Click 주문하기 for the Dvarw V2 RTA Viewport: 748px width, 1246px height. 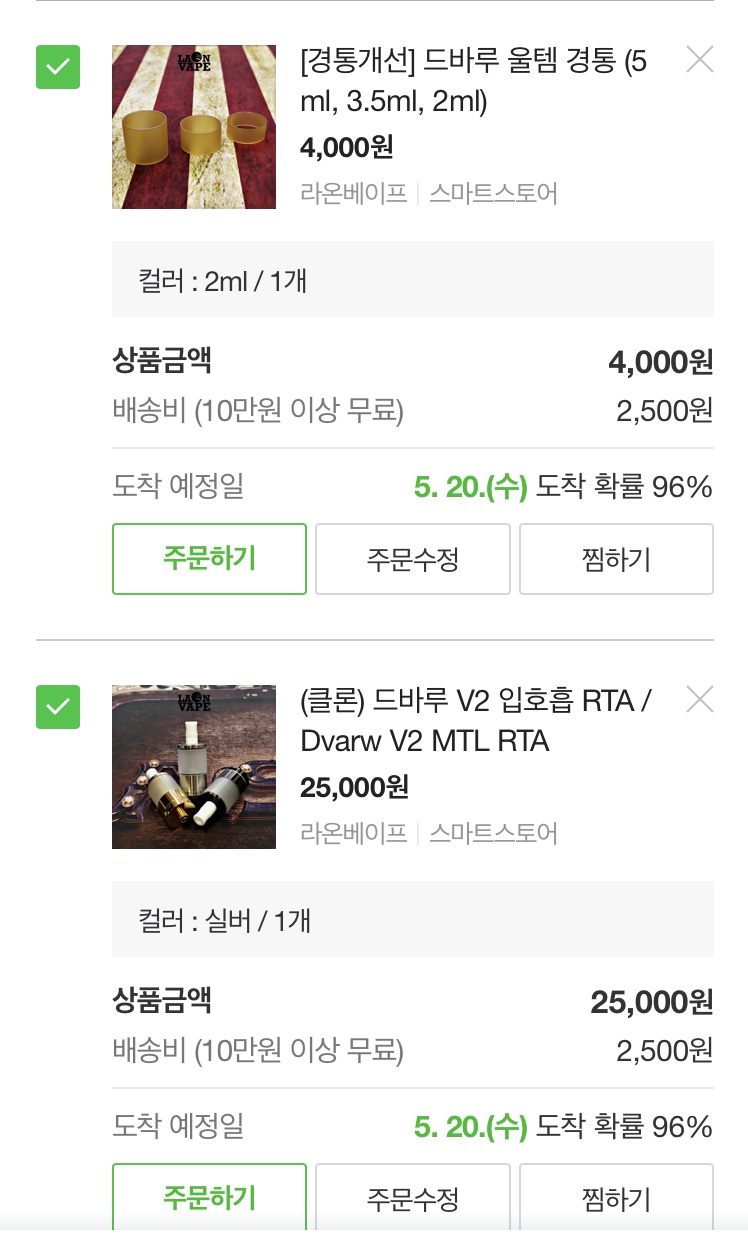[x=209, y=1197]
